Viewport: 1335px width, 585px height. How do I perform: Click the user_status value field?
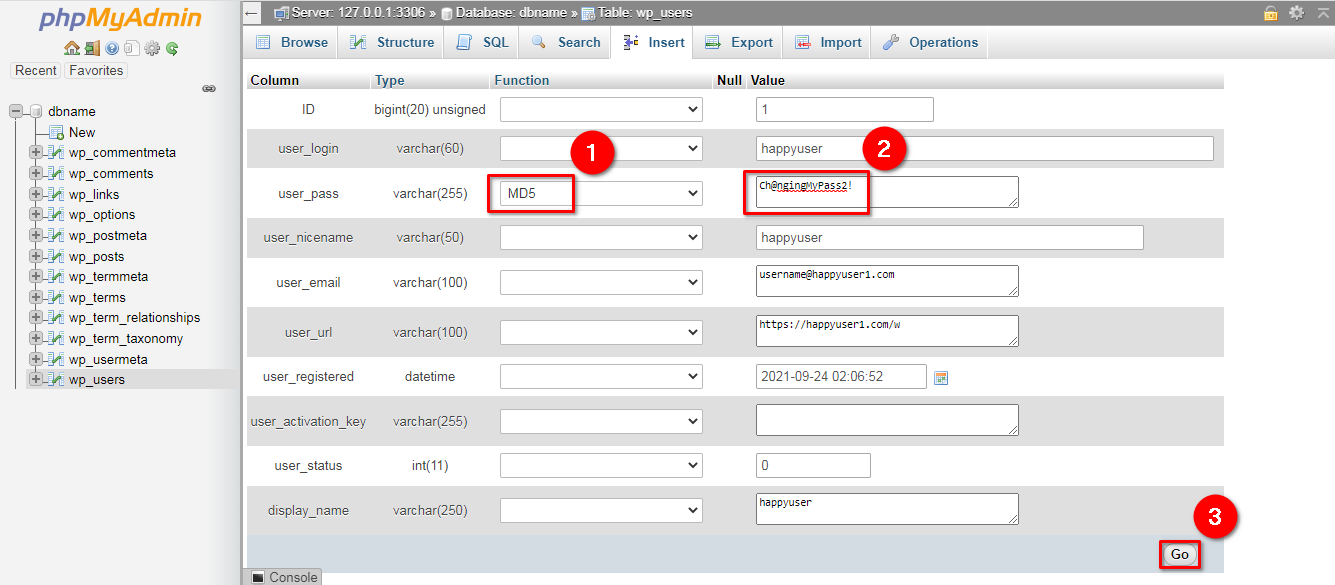(813, 465)
